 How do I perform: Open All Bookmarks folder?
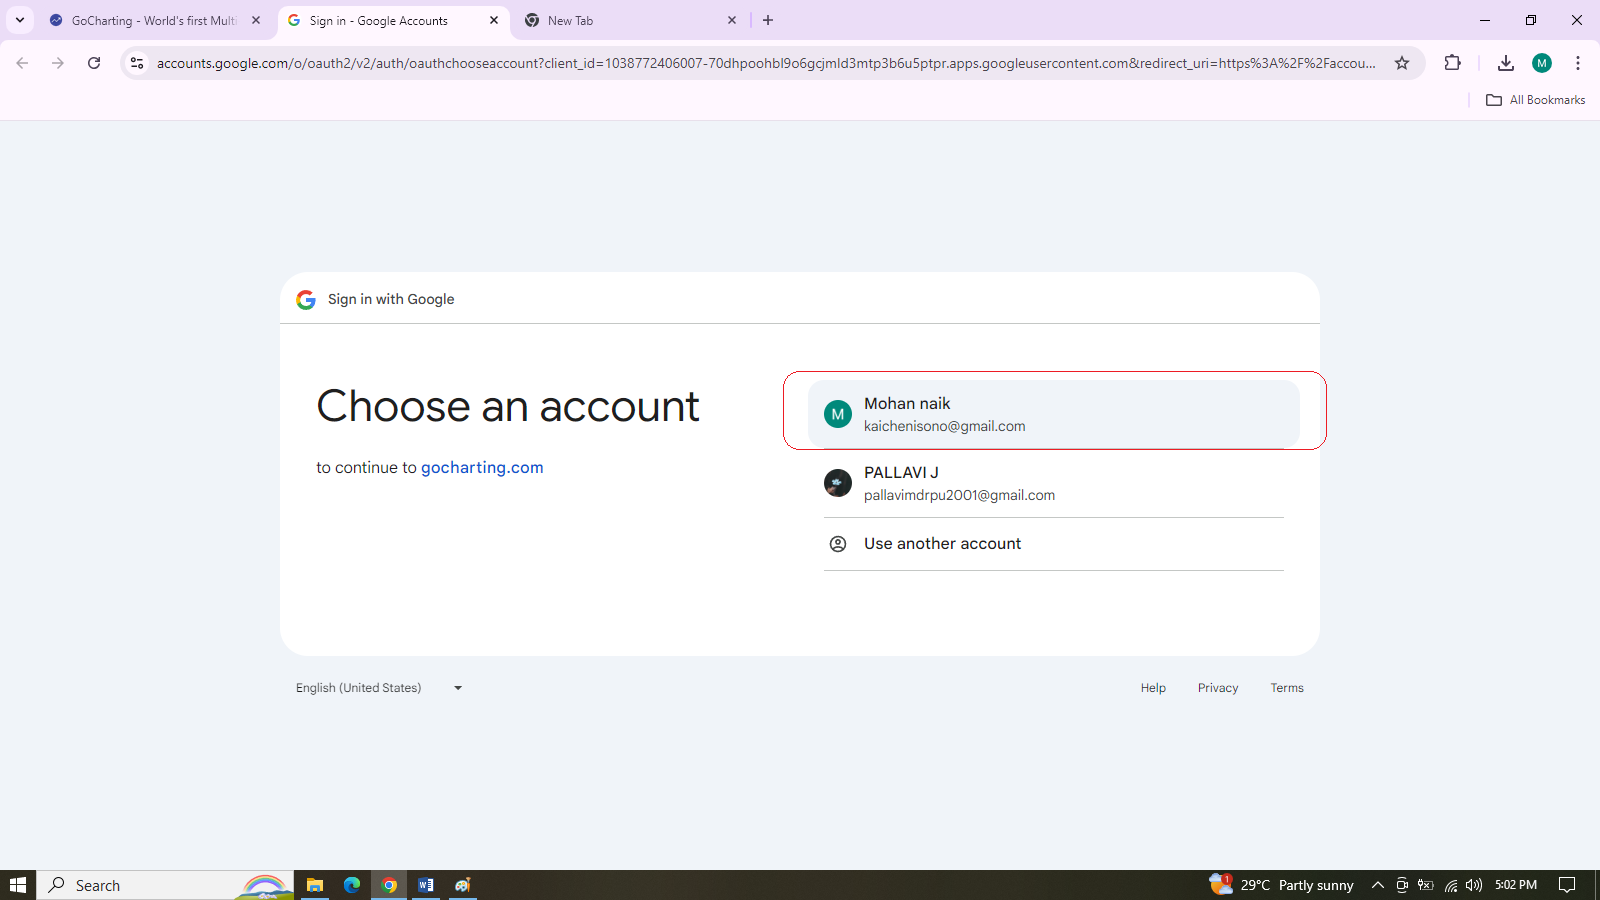pyautogui.click(x=1535, y=99)
